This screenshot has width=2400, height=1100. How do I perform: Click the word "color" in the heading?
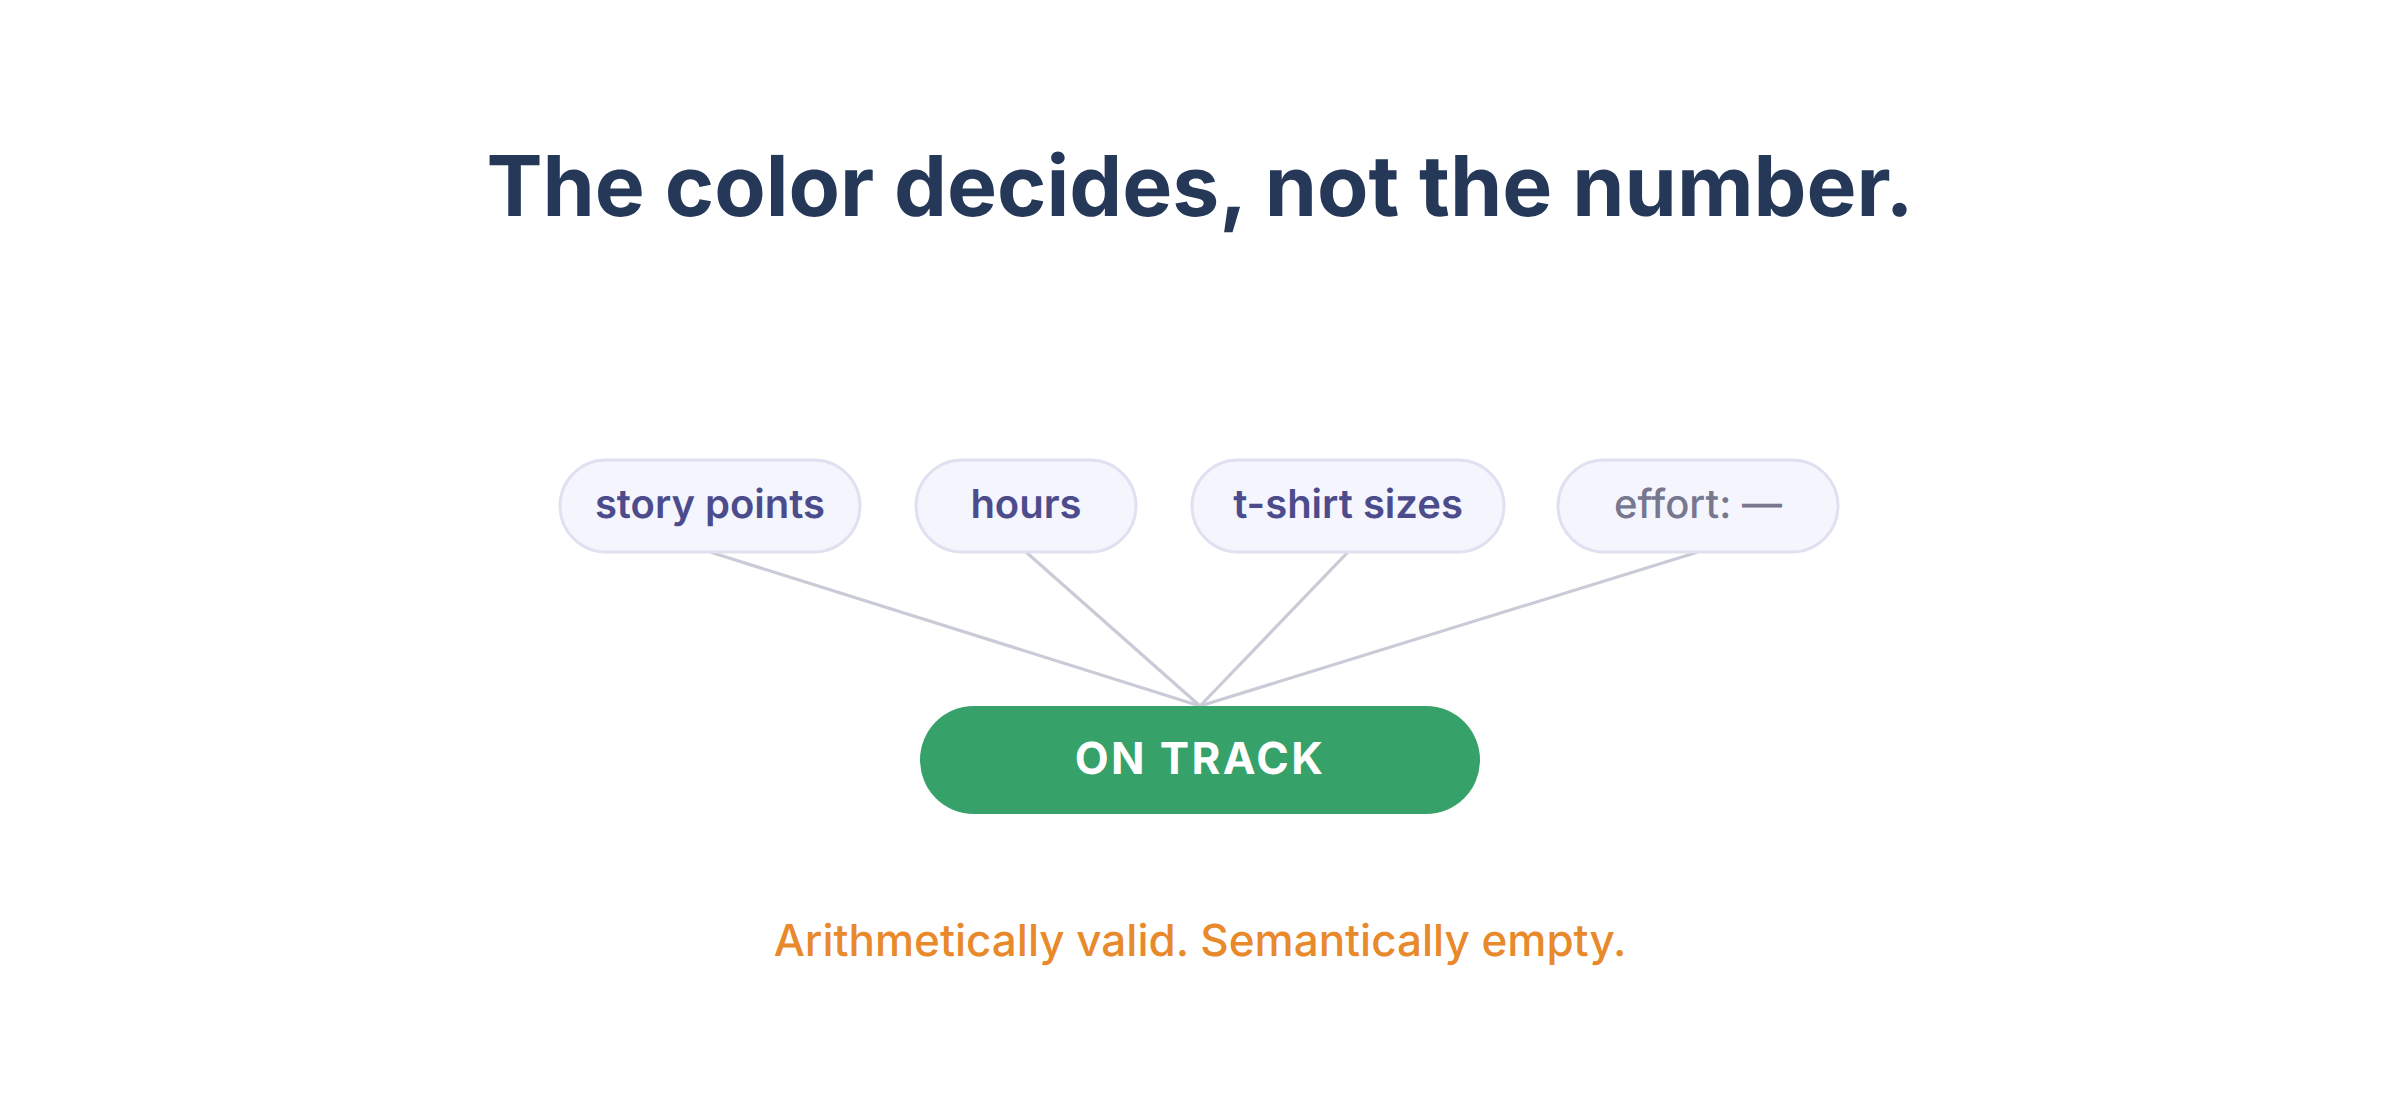[x=769, y=188]
